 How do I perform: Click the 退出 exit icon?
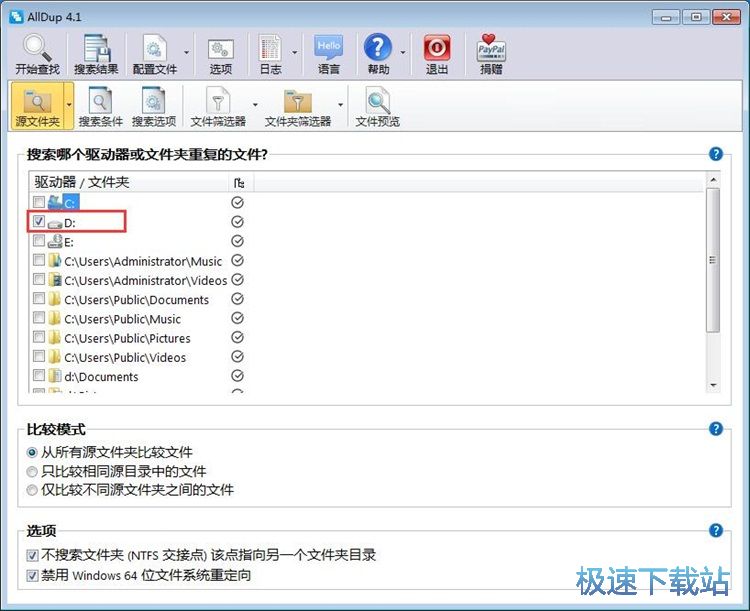coord(437,54)
